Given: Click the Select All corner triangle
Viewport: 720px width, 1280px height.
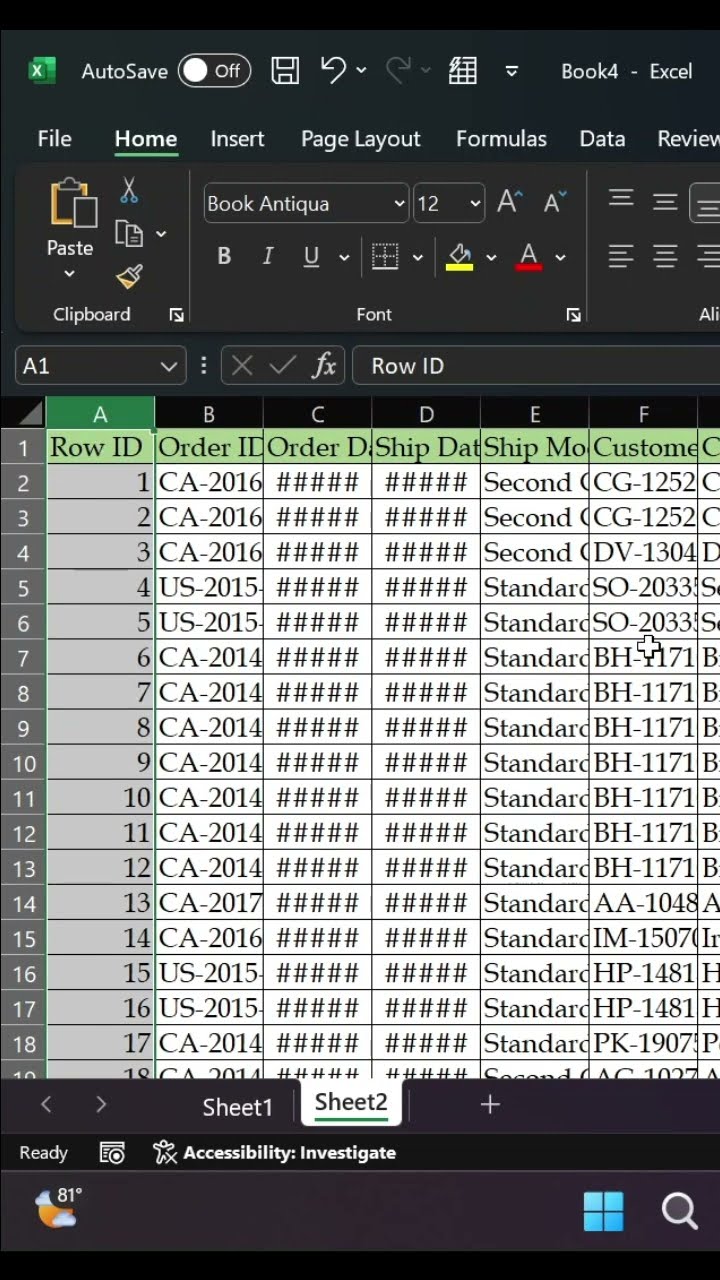Looking at the screenshot, I should 24,414.
